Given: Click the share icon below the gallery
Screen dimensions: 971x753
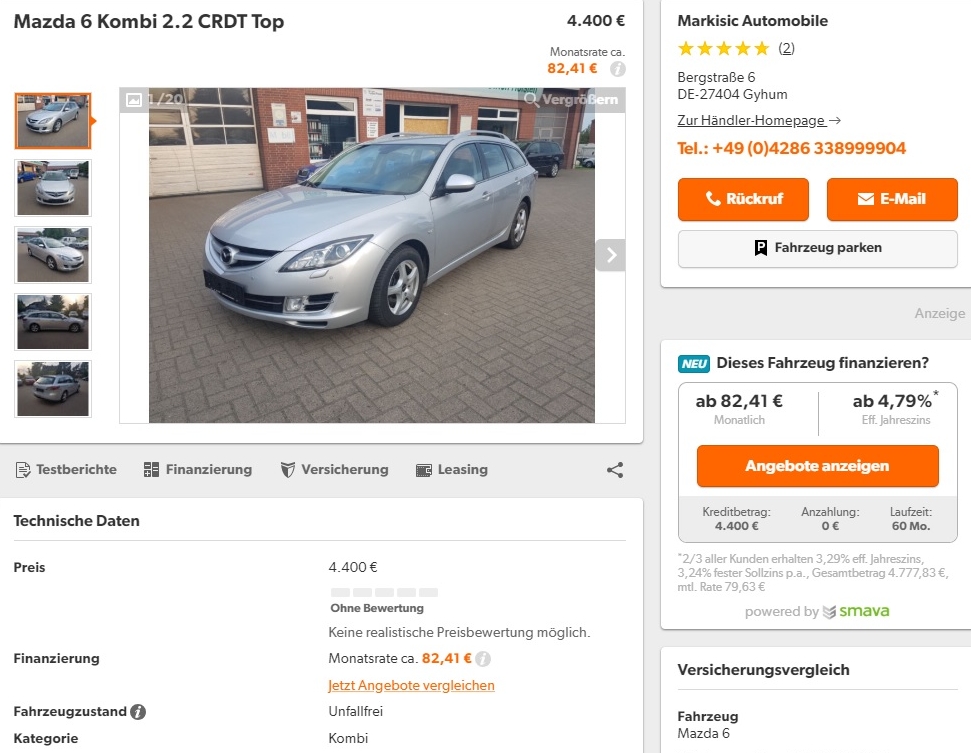Looking at the screenshot, I should click(x=615, y=470).
